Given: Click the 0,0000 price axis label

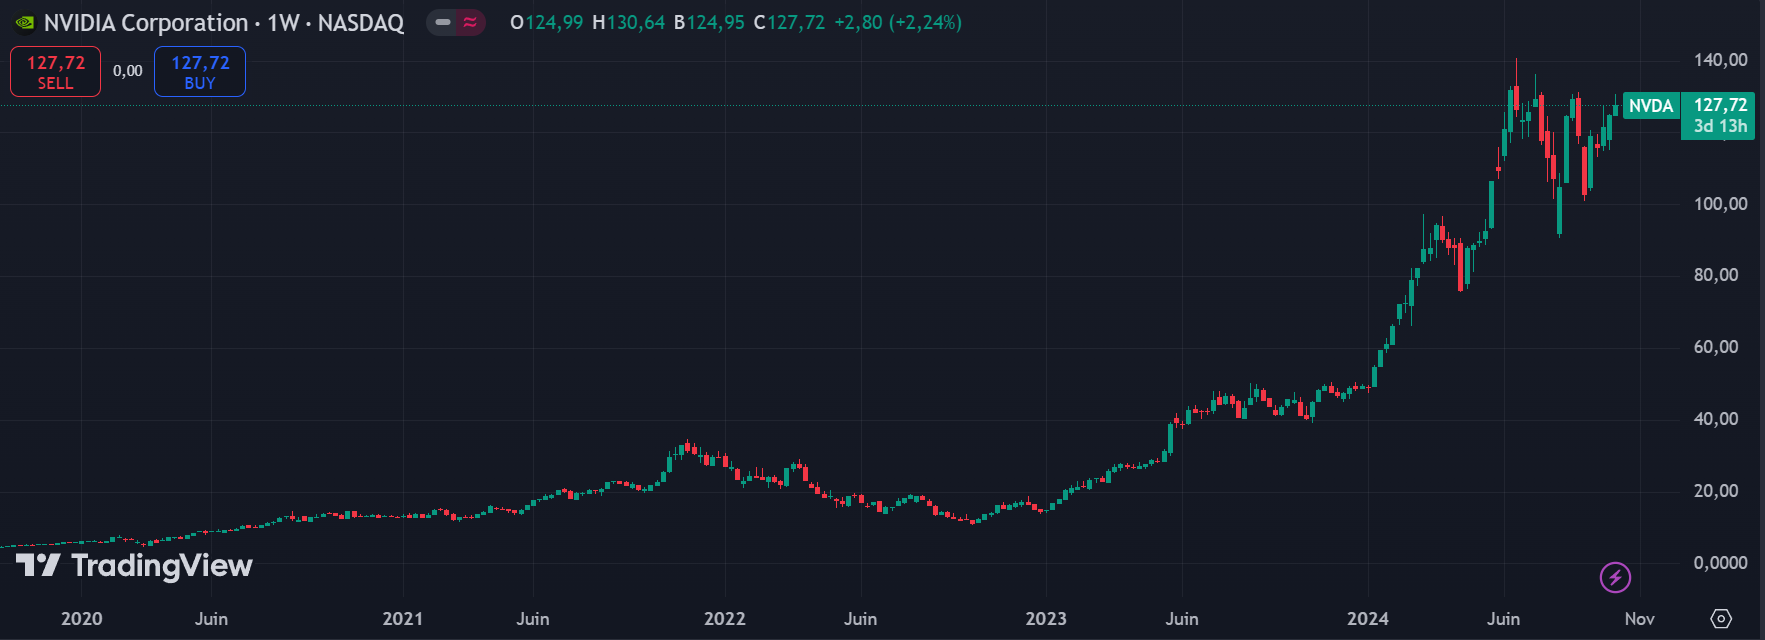Looking at the screenshot, I should pos(1720,563).
